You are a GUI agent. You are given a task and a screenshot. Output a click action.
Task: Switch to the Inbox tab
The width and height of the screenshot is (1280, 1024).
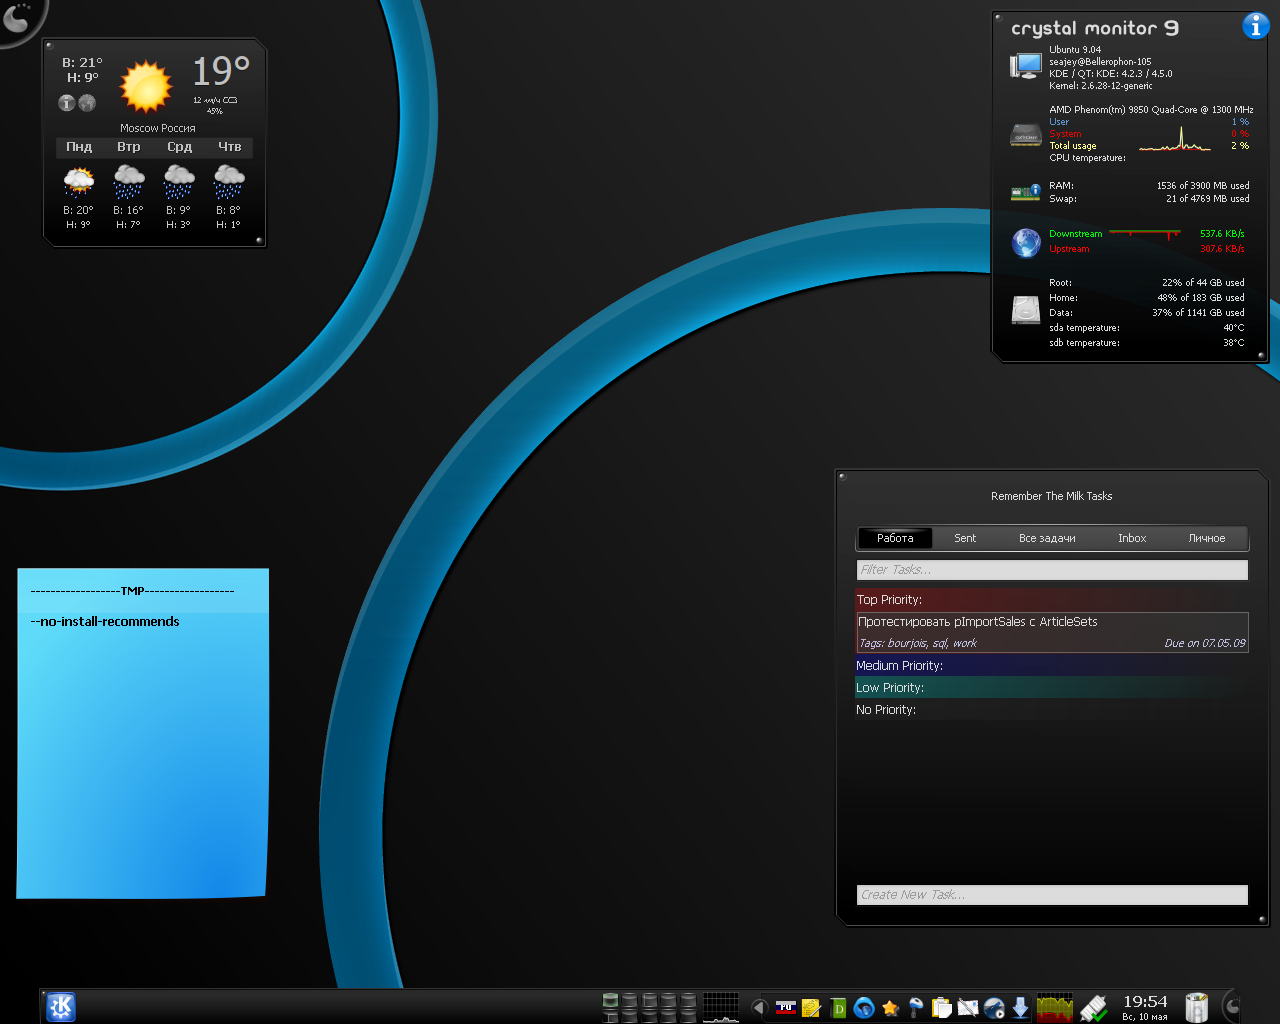pyautogui.click(x=1132, y=538)
